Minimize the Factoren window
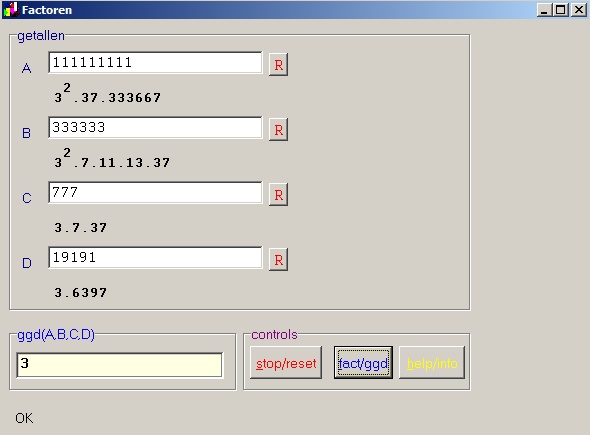This screenshot has width=590, height=435. (544, 10)
